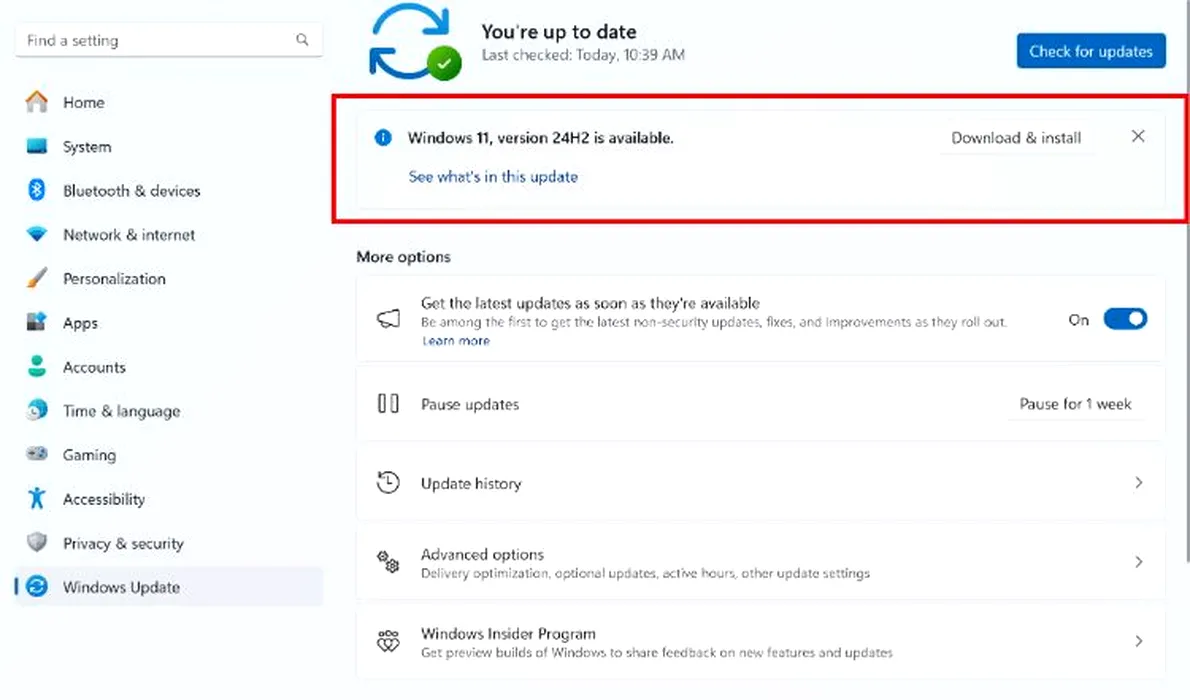Open Advanced options chevron arrow

click(x=1138, y=562)
